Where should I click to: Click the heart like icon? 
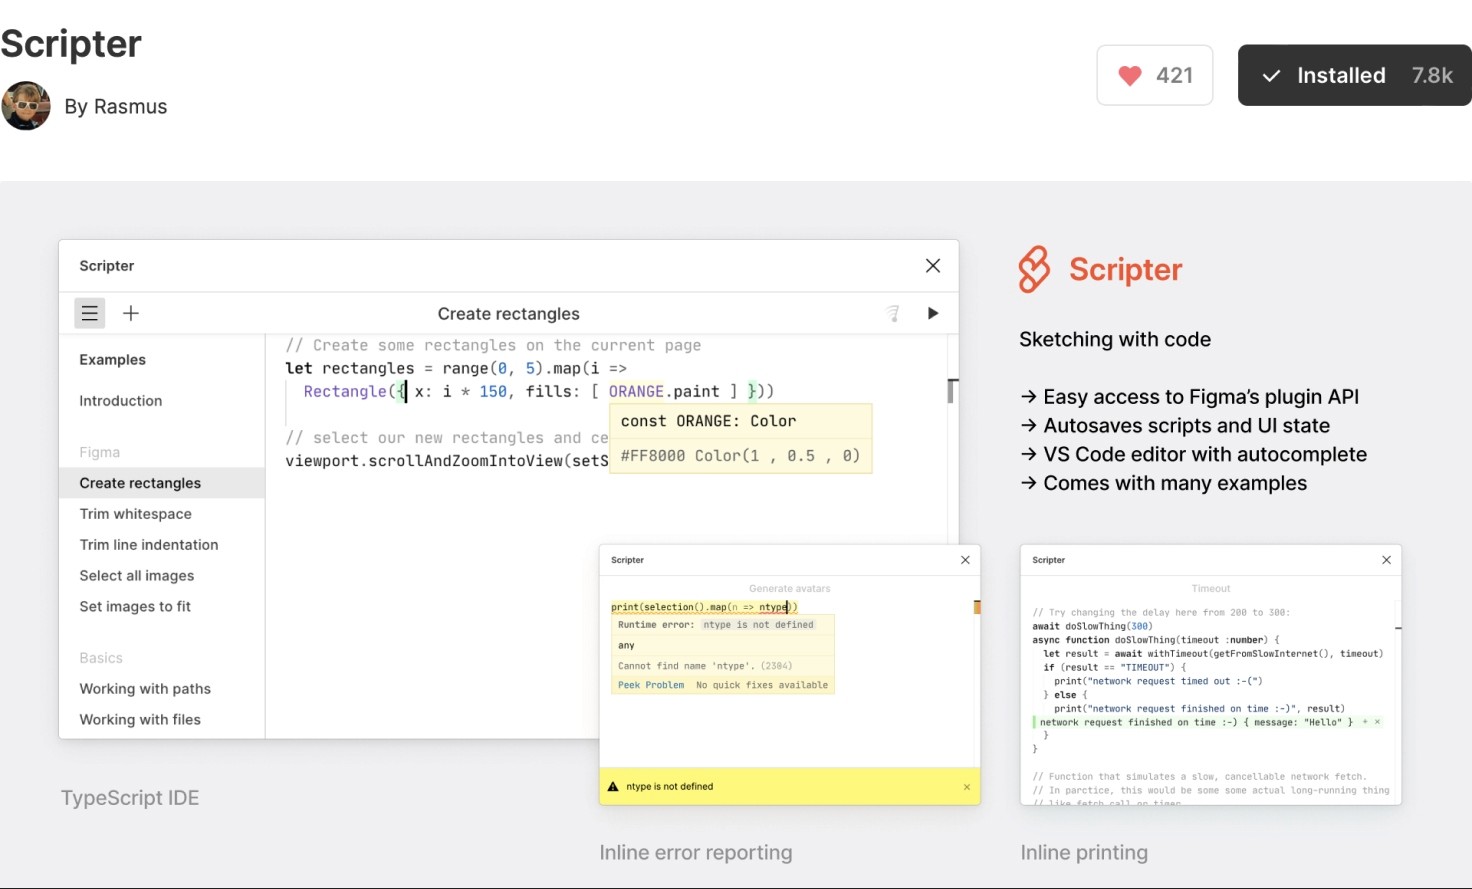pyautogui.click(x=1129, y=76)
